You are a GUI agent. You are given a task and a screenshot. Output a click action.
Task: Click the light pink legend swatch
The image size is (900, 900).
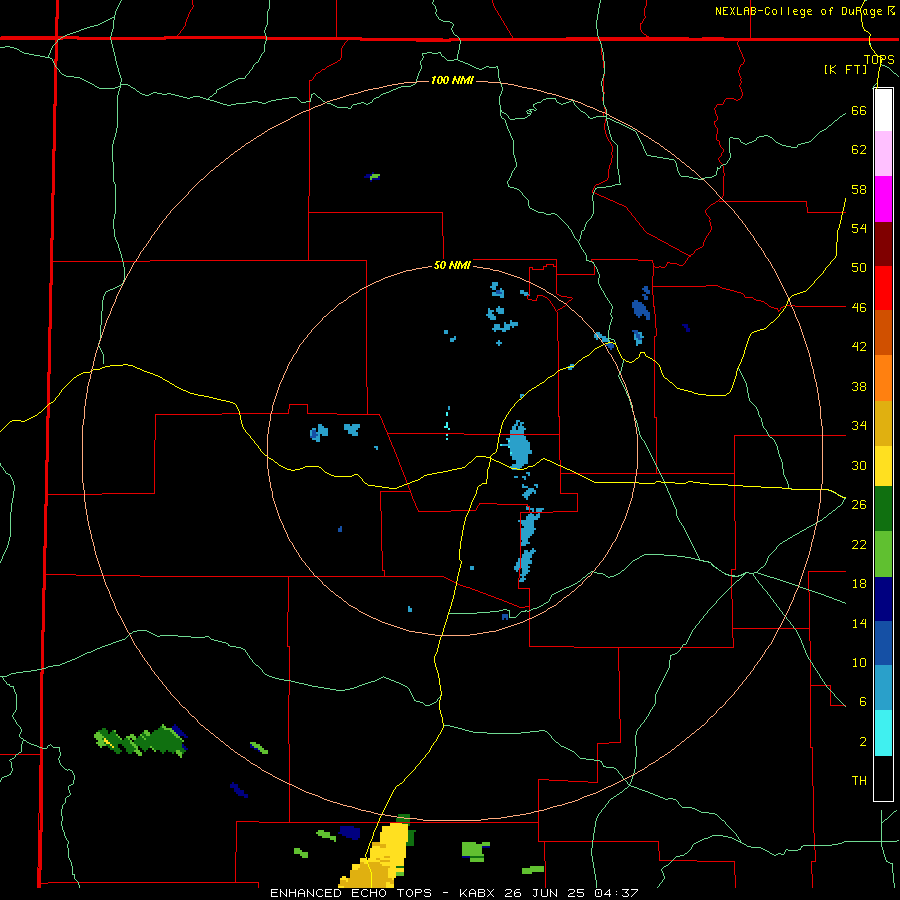[883, 153]
